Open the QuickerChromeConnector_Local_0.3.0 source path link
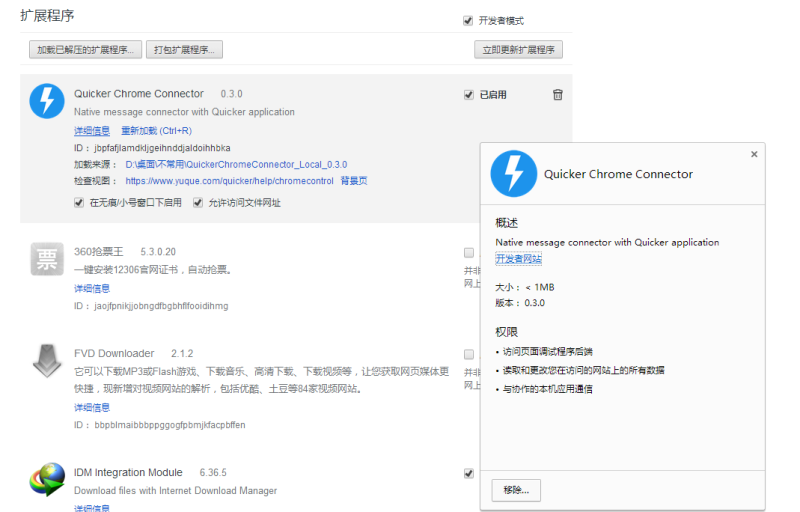This screenshot has height=512, width=800. 236,165
